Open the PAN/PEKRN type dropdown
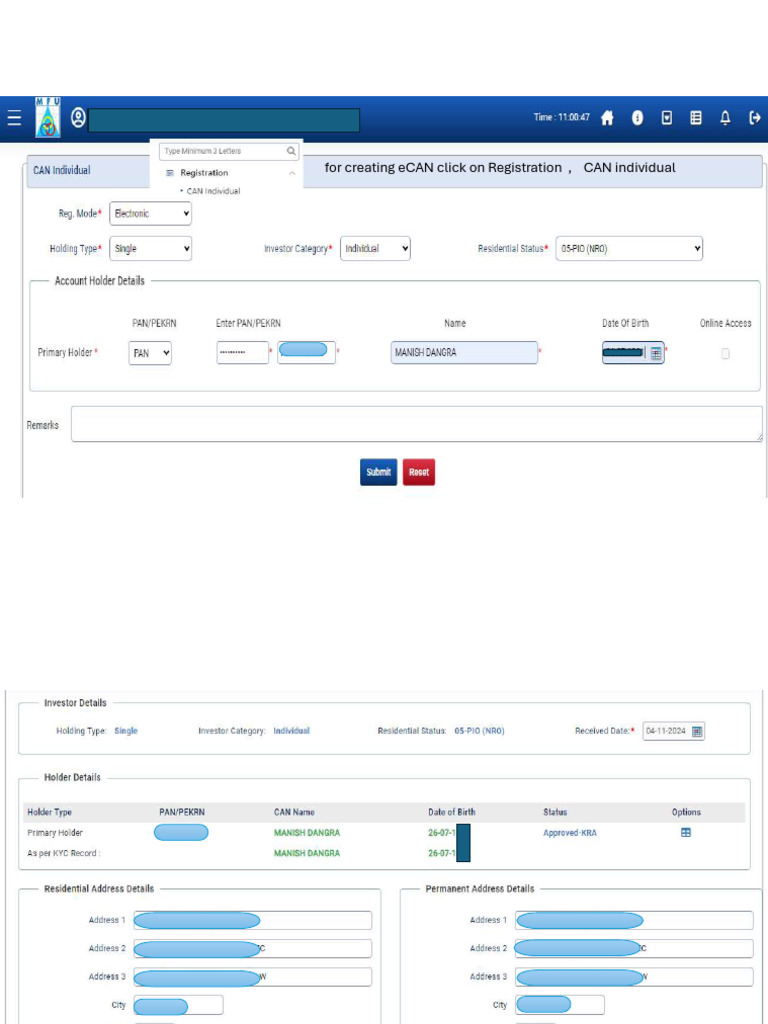The height and width of the screenshot is (1024, 768). 150,353
